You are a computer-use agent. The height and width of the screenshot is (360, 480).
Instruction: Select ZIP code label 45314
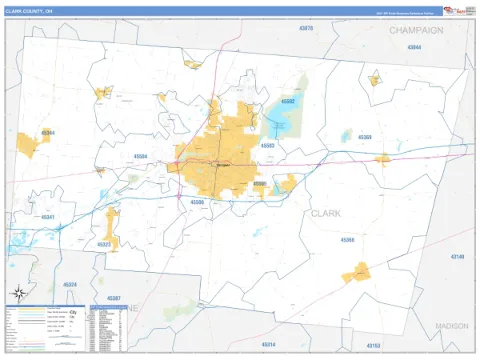[268, 345]
